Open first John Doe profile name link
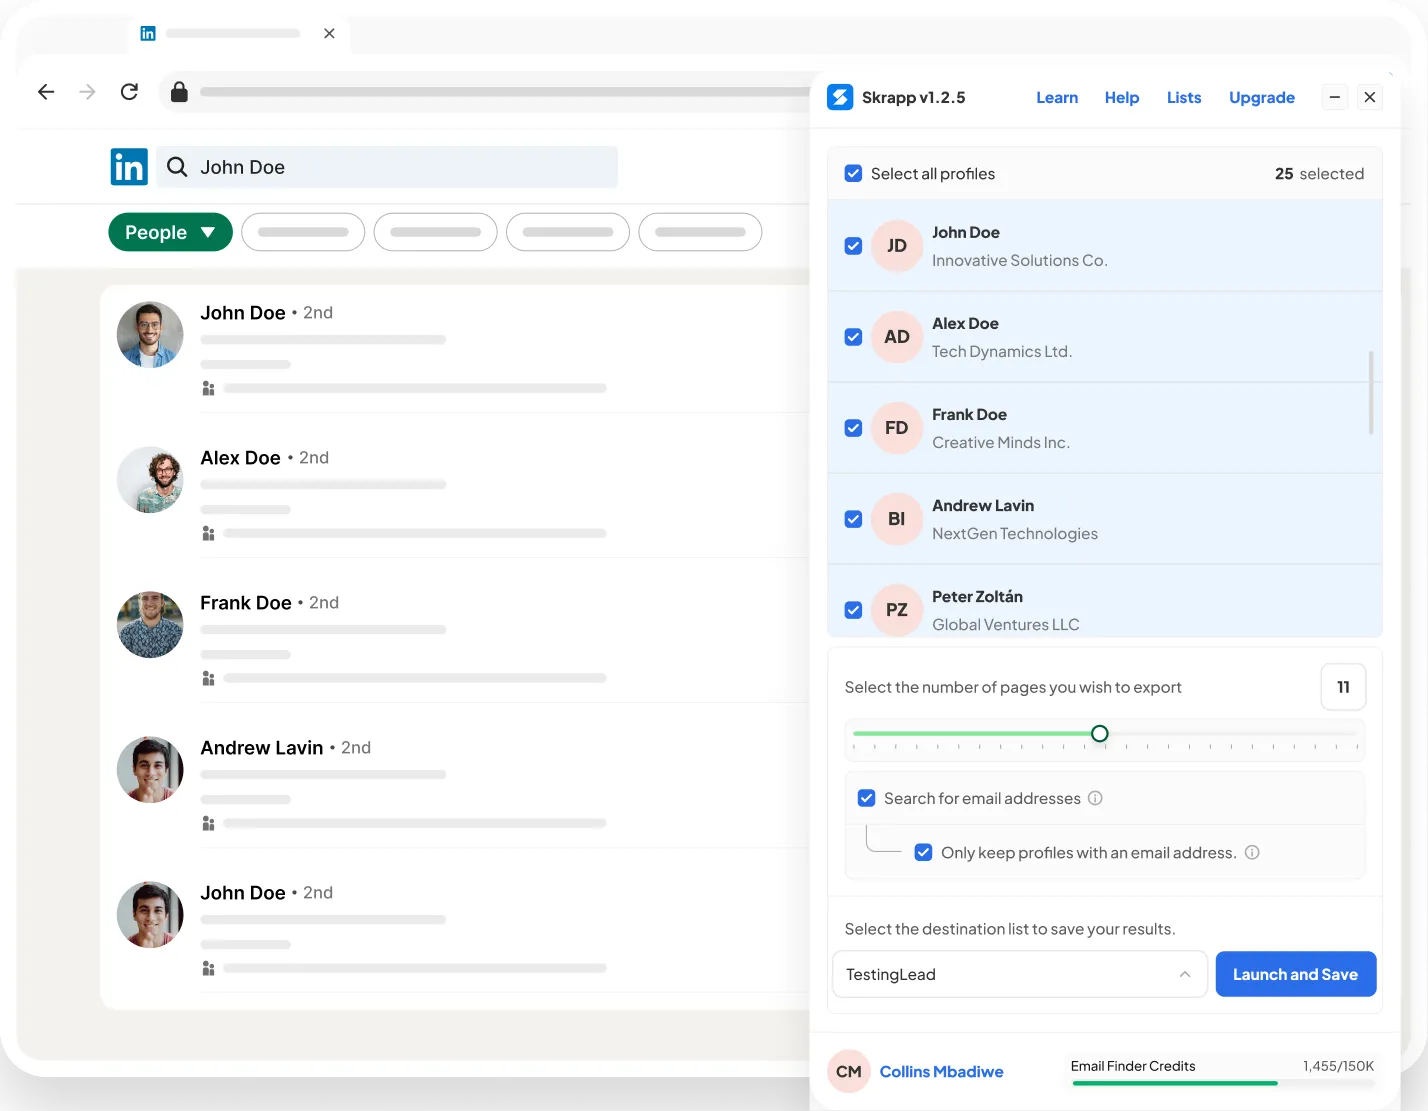1428x1111 pixels. [x=243, y=313]
